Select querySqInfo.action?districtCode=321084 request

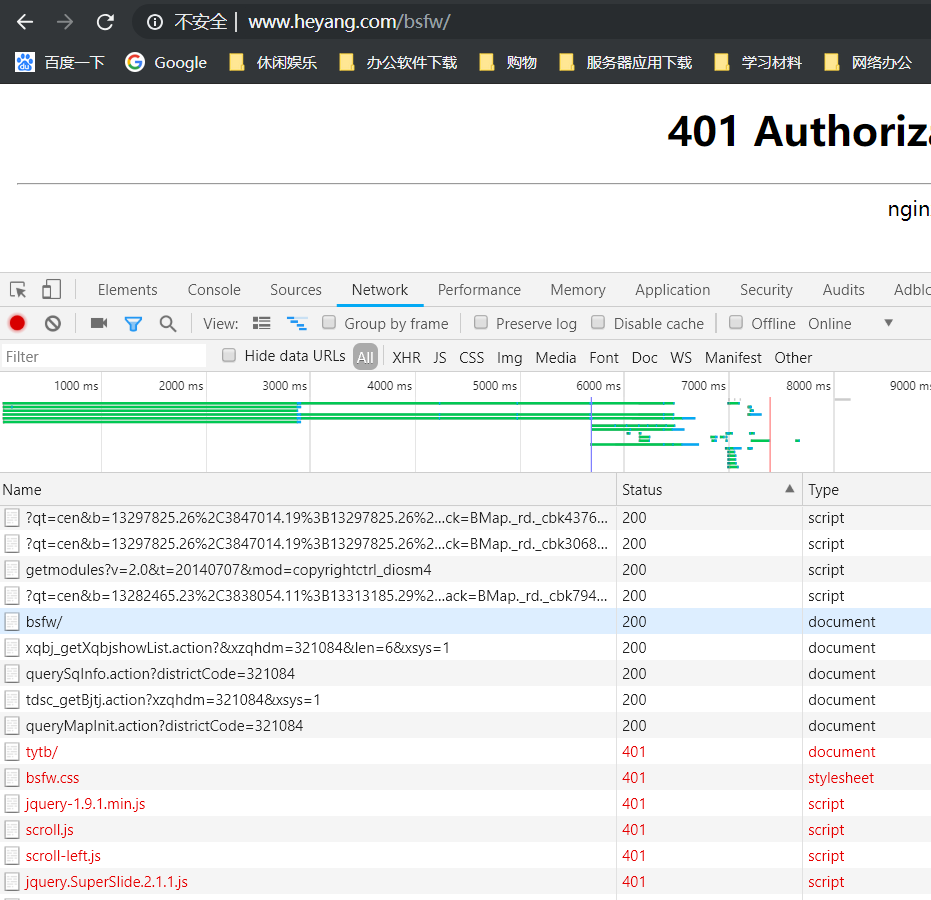click(x=466, y=674)
